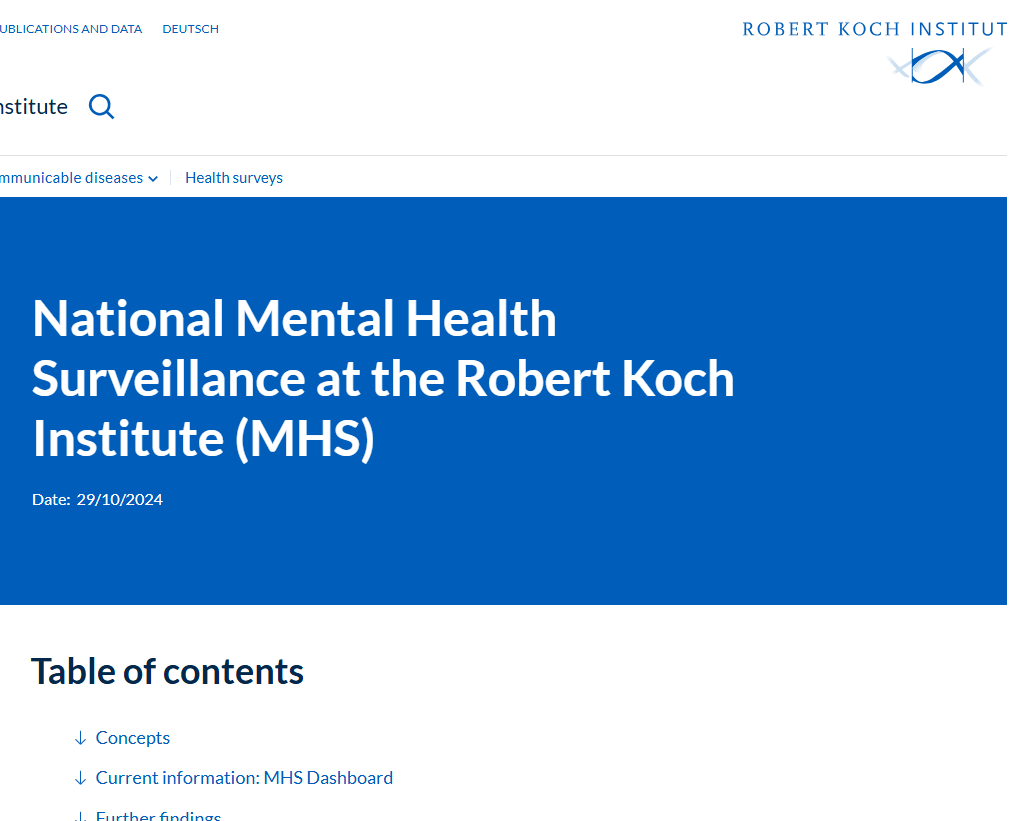Expand the communicable diseases dropdown chevron
1013x821 pixels.
(x=153, y=179)
